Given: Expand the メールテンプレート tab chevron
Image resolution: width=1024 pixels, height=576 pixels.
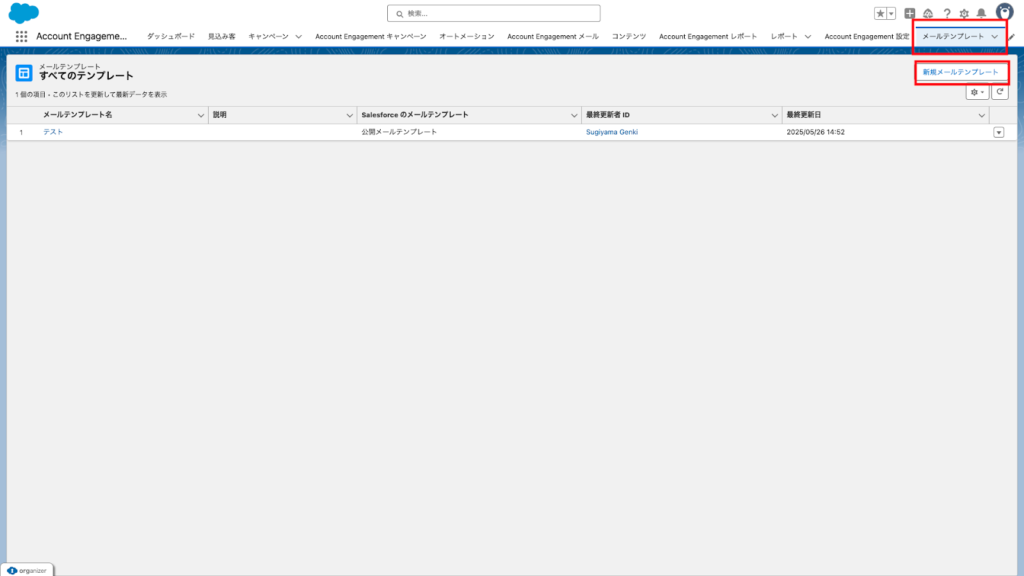Looking at the screenshot, I should (995, 37).
